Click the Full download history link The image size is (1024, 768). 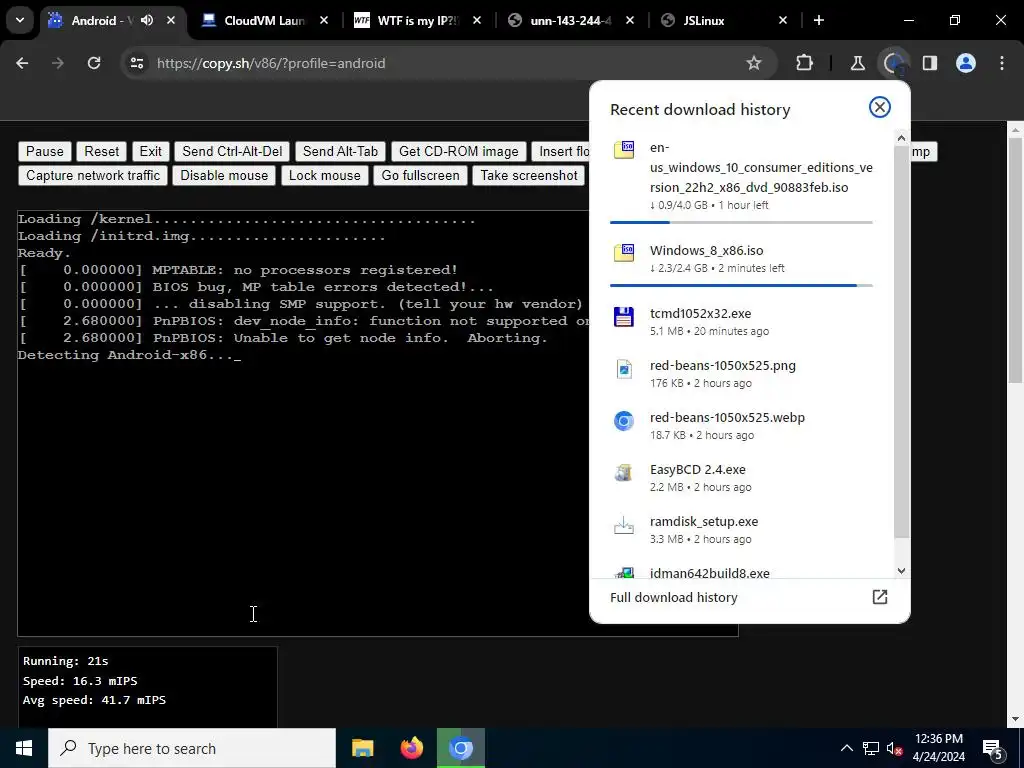point(673,598)
